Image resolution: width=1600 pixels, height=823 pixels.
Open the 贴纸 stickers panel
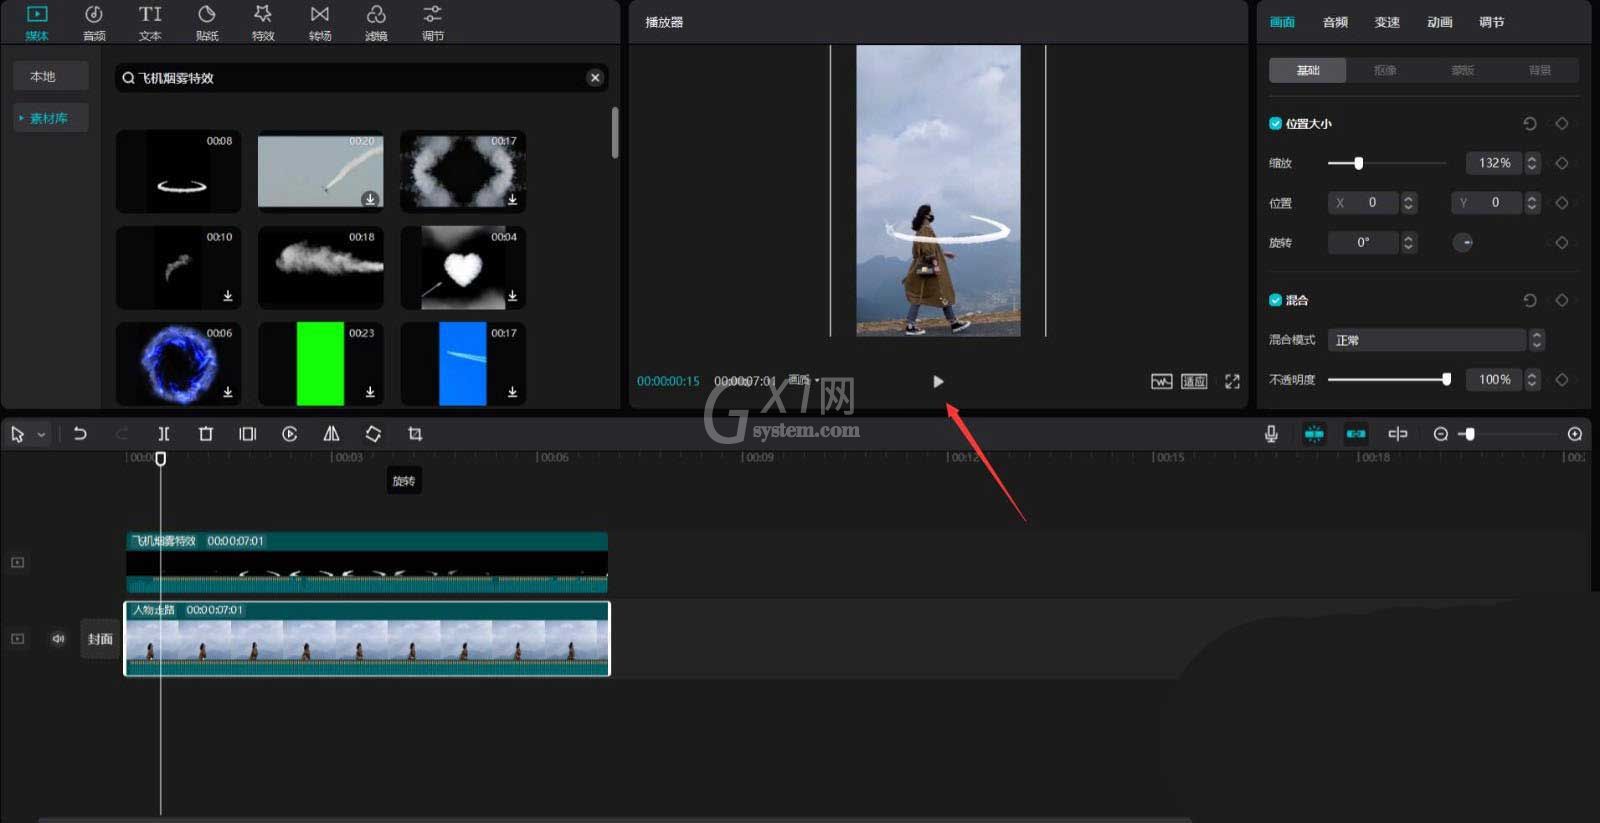pyautogui.click(x=207, y=22)
